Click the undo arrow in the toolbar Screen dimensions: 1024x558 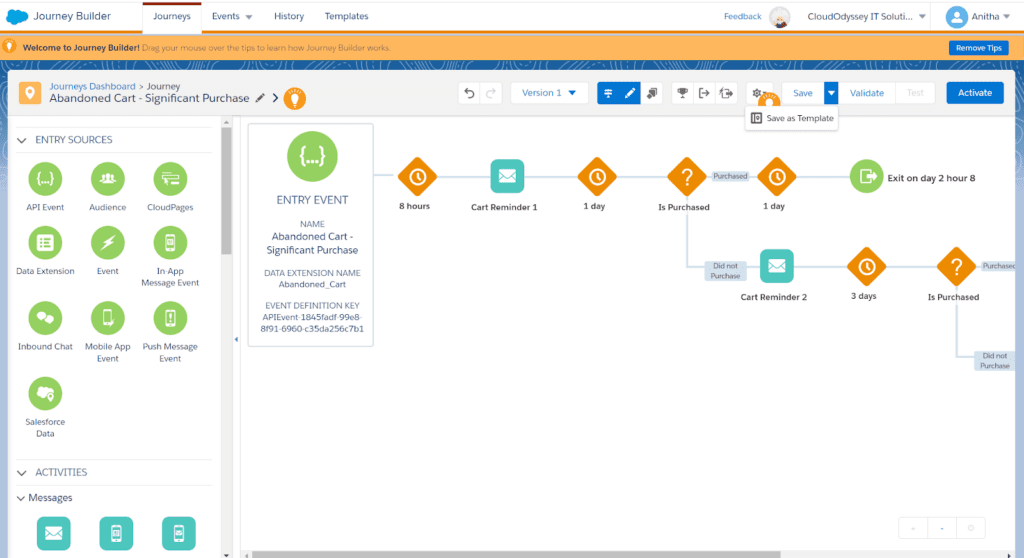tap(469, 93)
